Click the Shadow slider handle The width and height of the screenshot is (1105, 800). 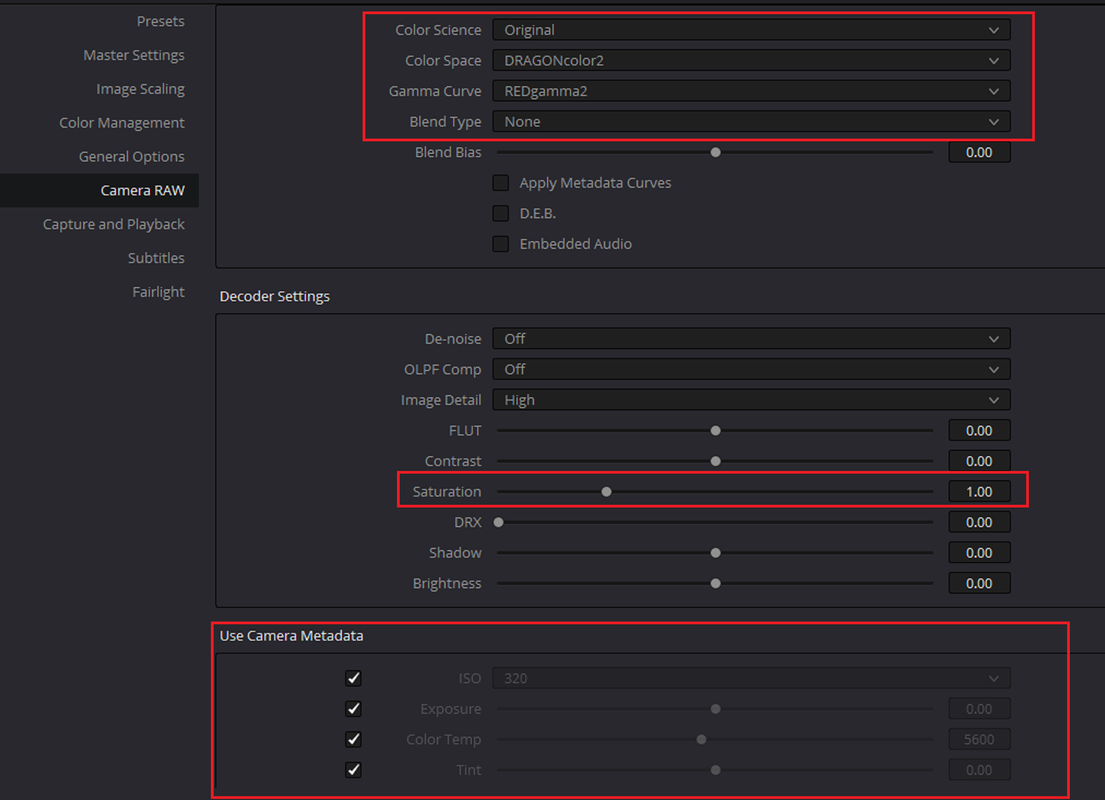tap(715, 553)
